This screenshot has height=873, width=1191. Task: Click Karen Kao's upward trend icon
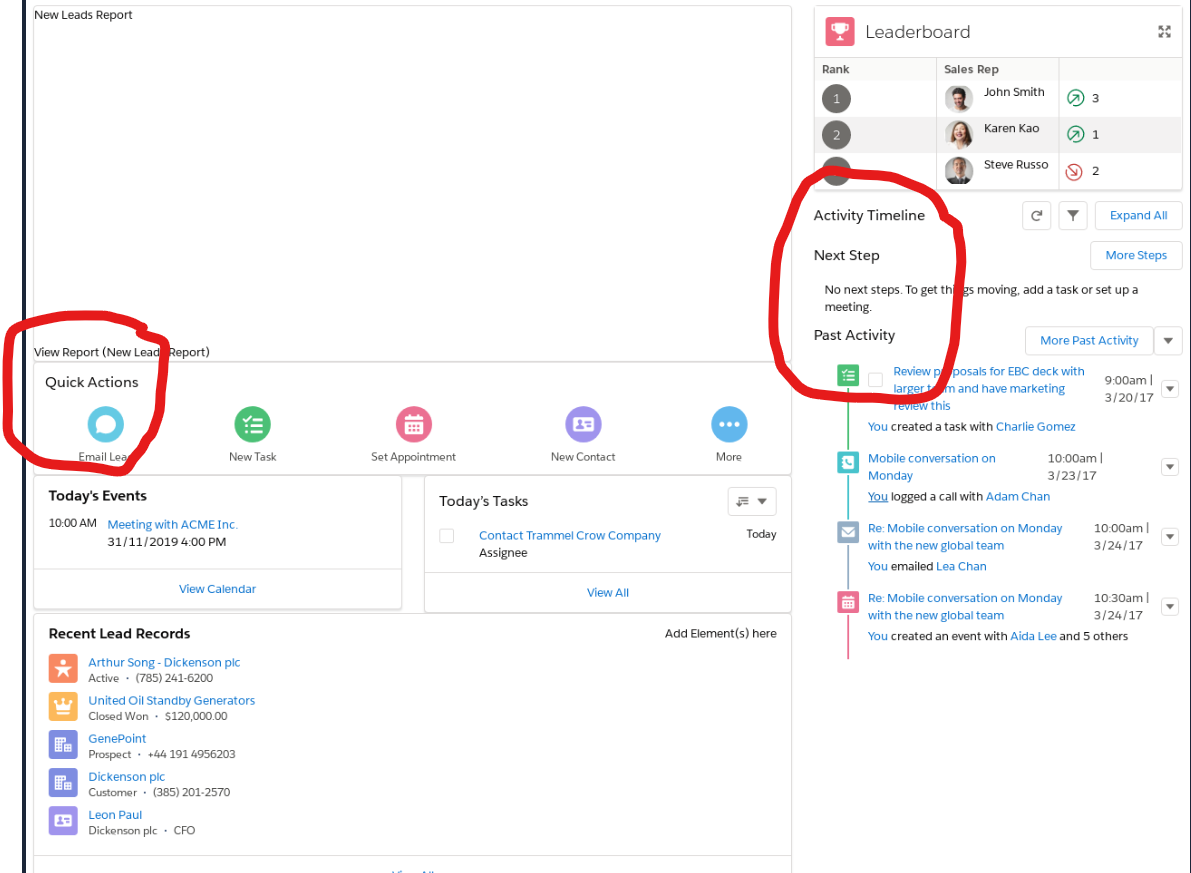1075,134
